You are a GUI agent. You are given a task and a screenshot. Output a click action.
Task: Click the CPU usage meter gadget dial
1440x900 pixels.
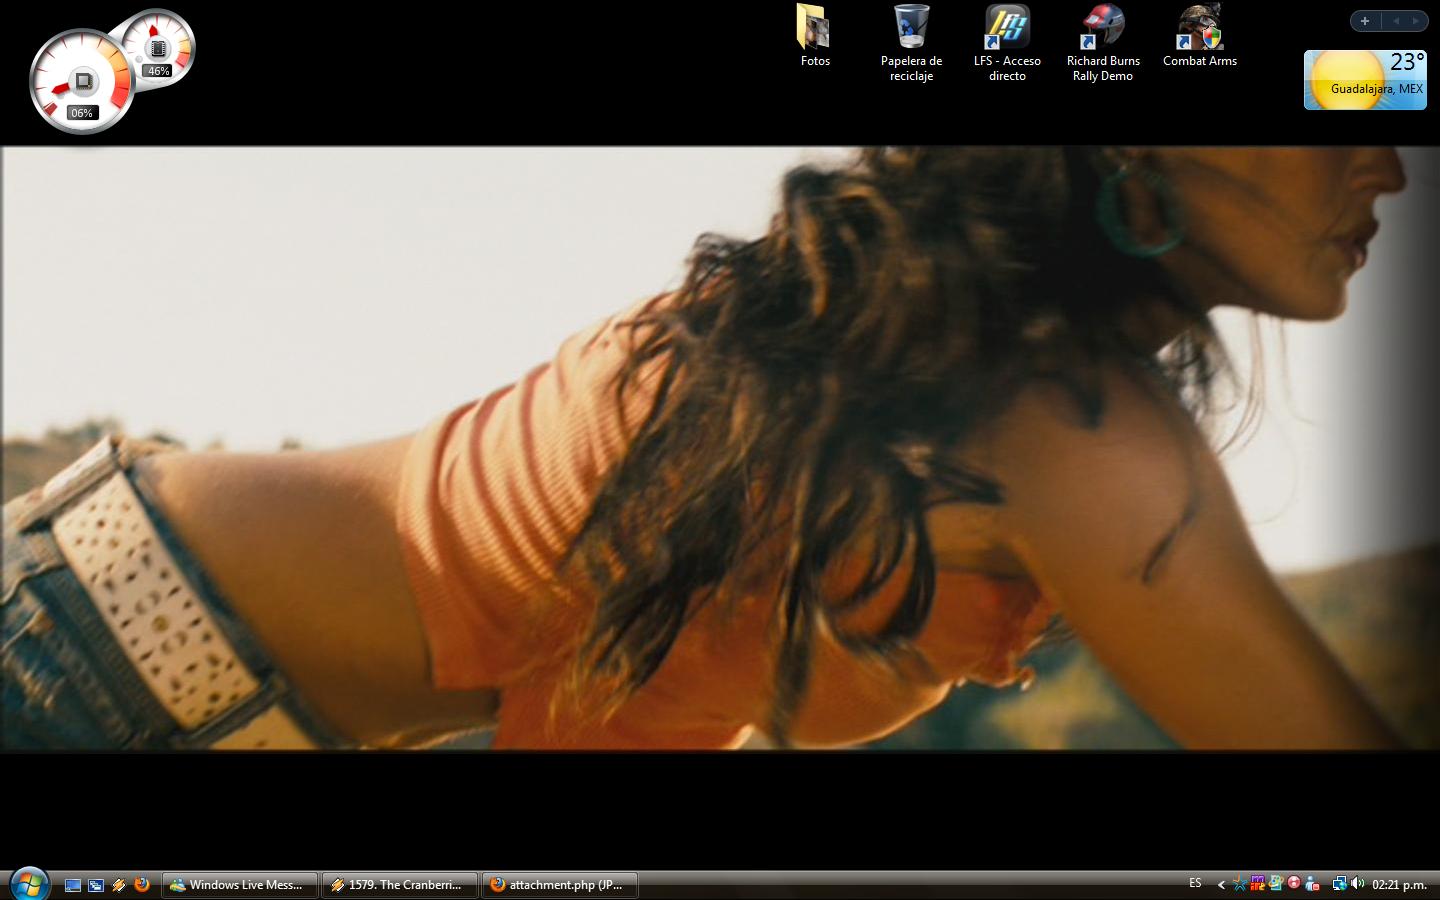tap(82, 82)
